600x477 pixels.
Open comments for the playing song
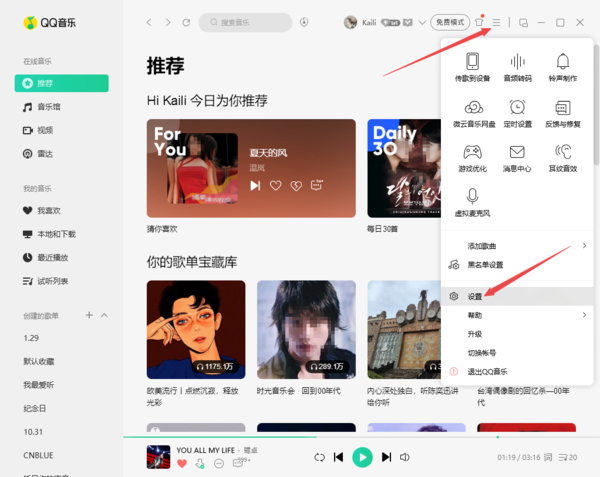coord(240,462)
